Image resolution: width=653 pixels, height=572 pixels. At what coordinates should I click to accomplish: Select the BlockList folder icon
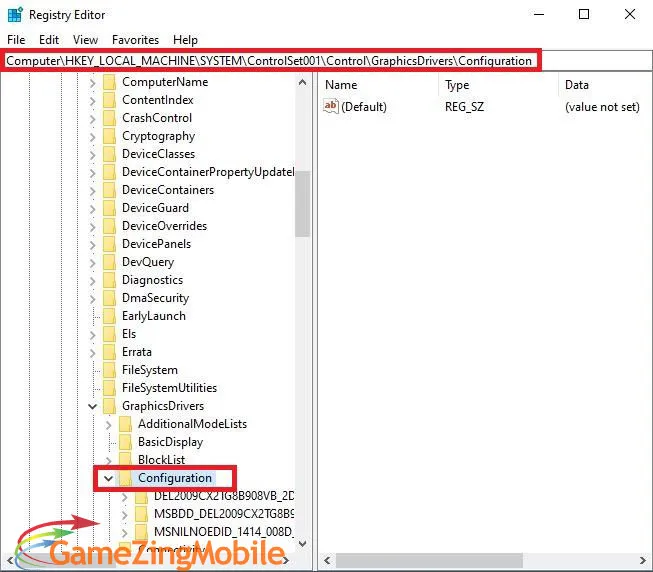click(125, 459)
